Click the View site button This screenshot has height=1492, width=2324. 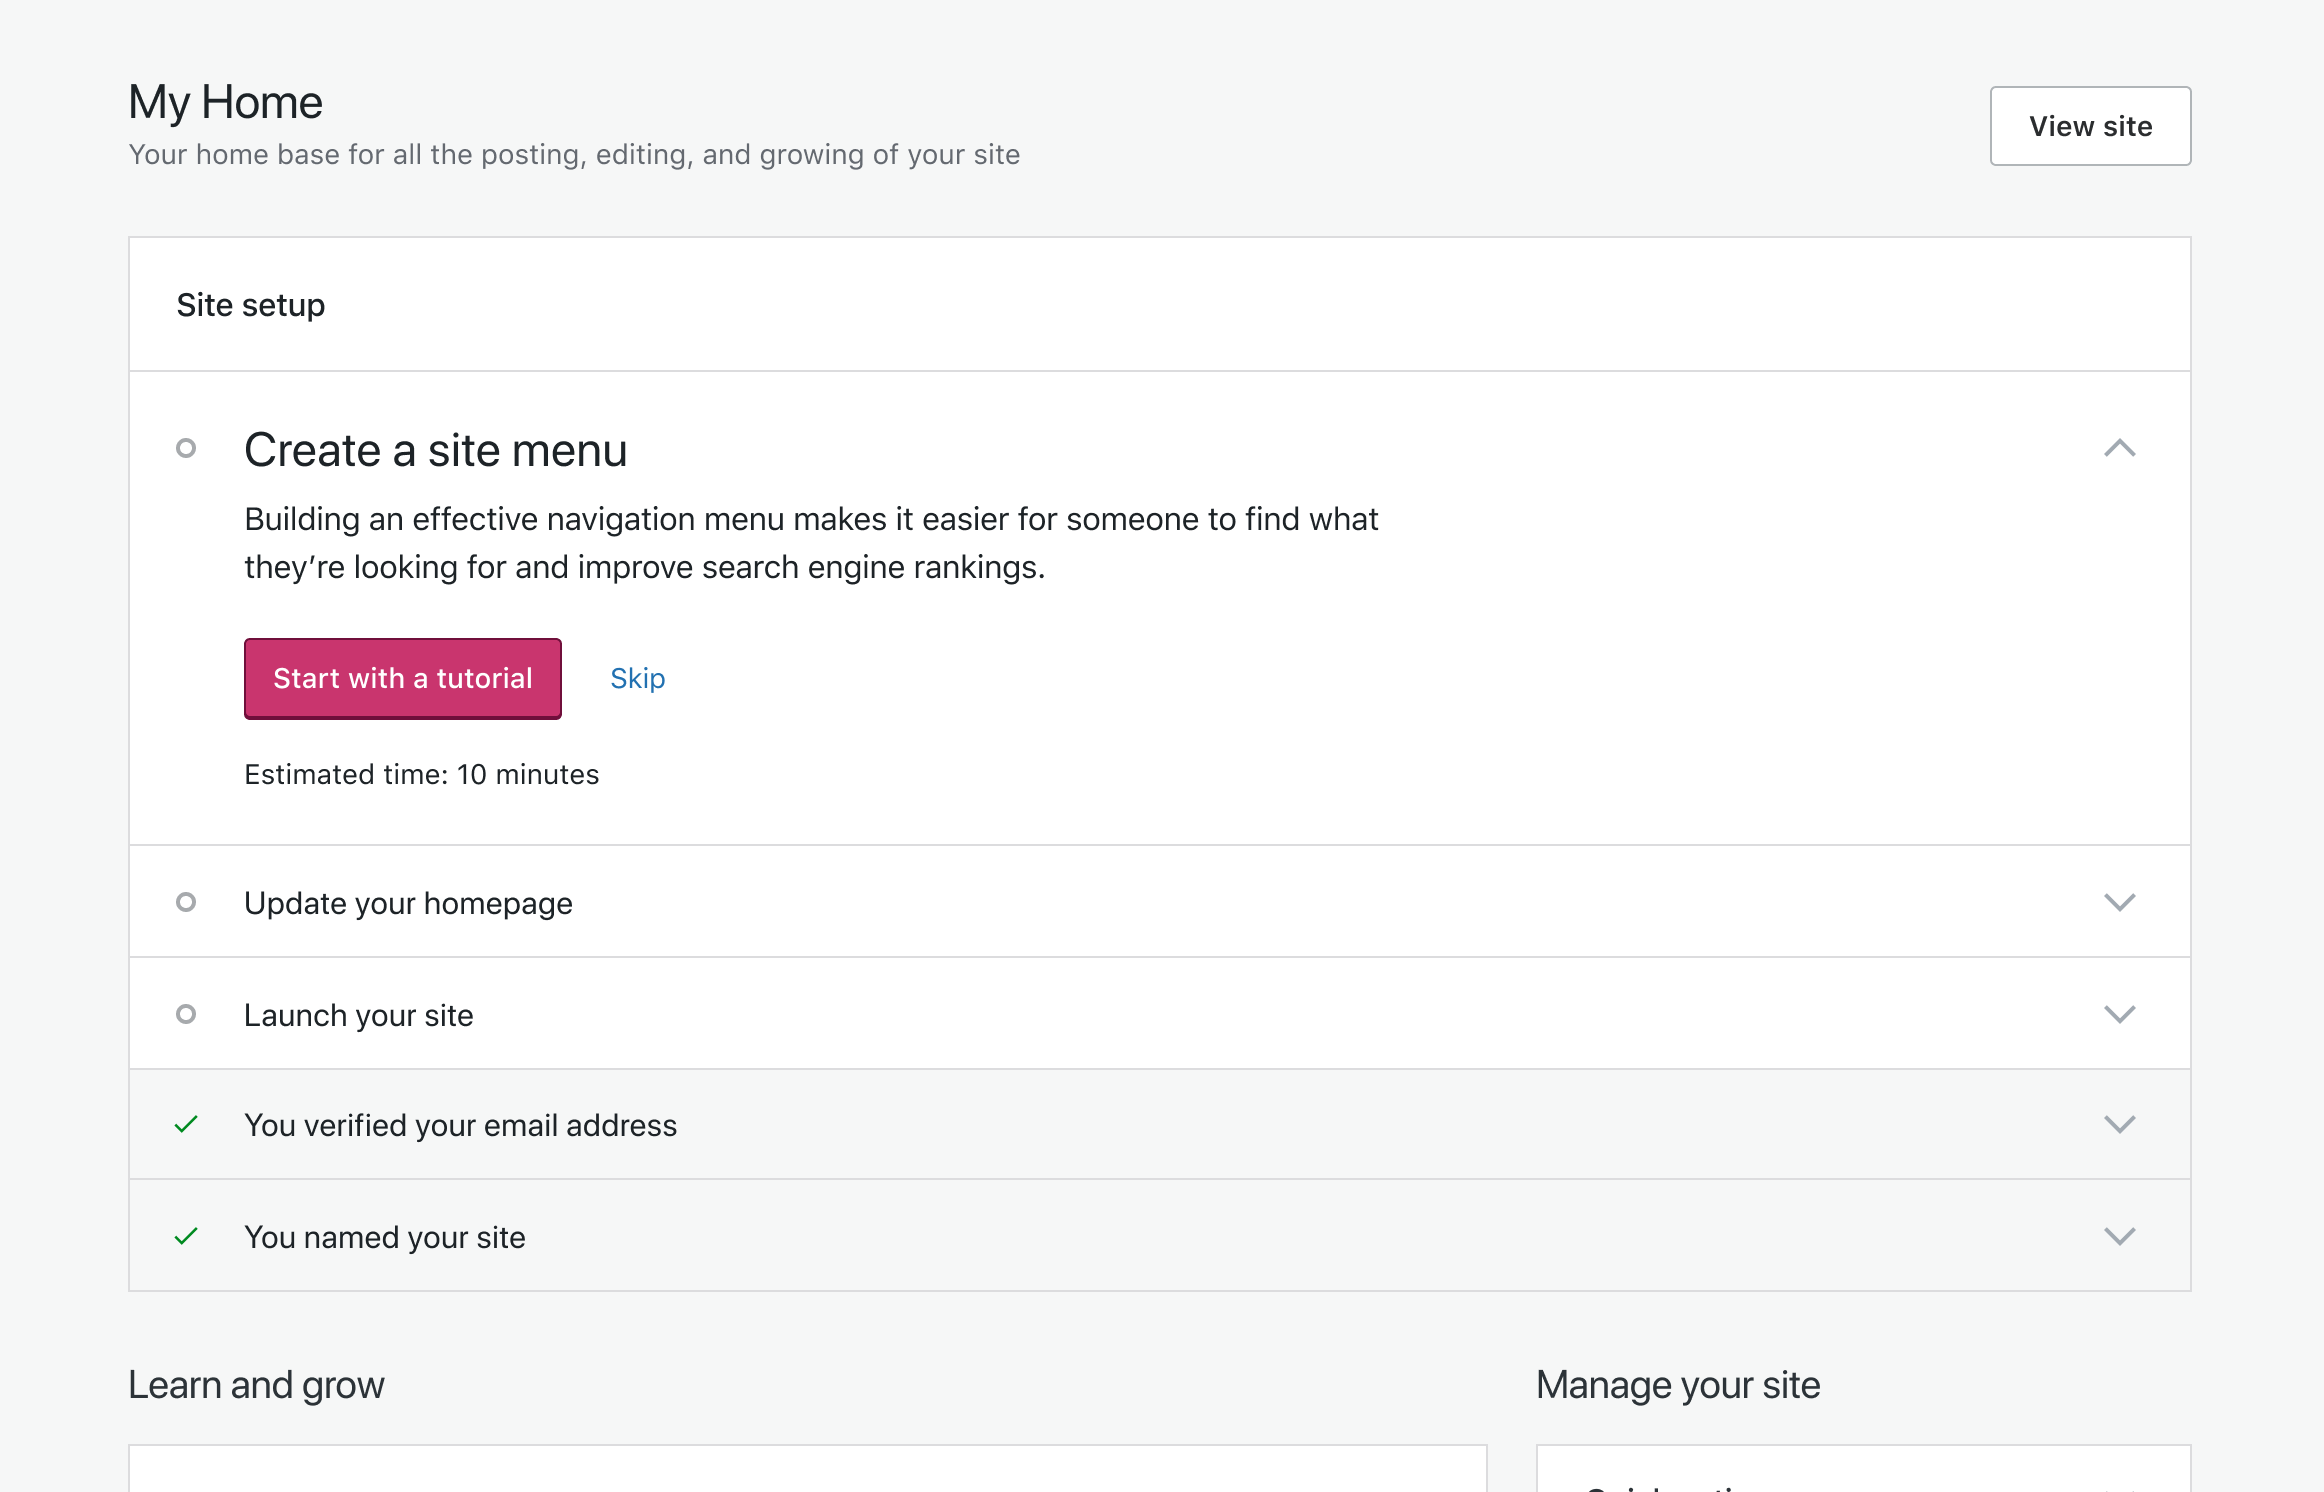[x=2089, y=126]
